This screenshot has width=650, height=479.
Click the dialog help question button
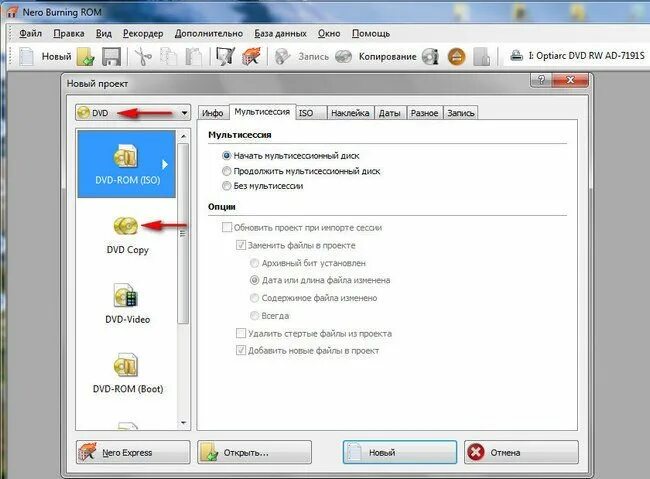pyautogui.click(x=541, y=80)
